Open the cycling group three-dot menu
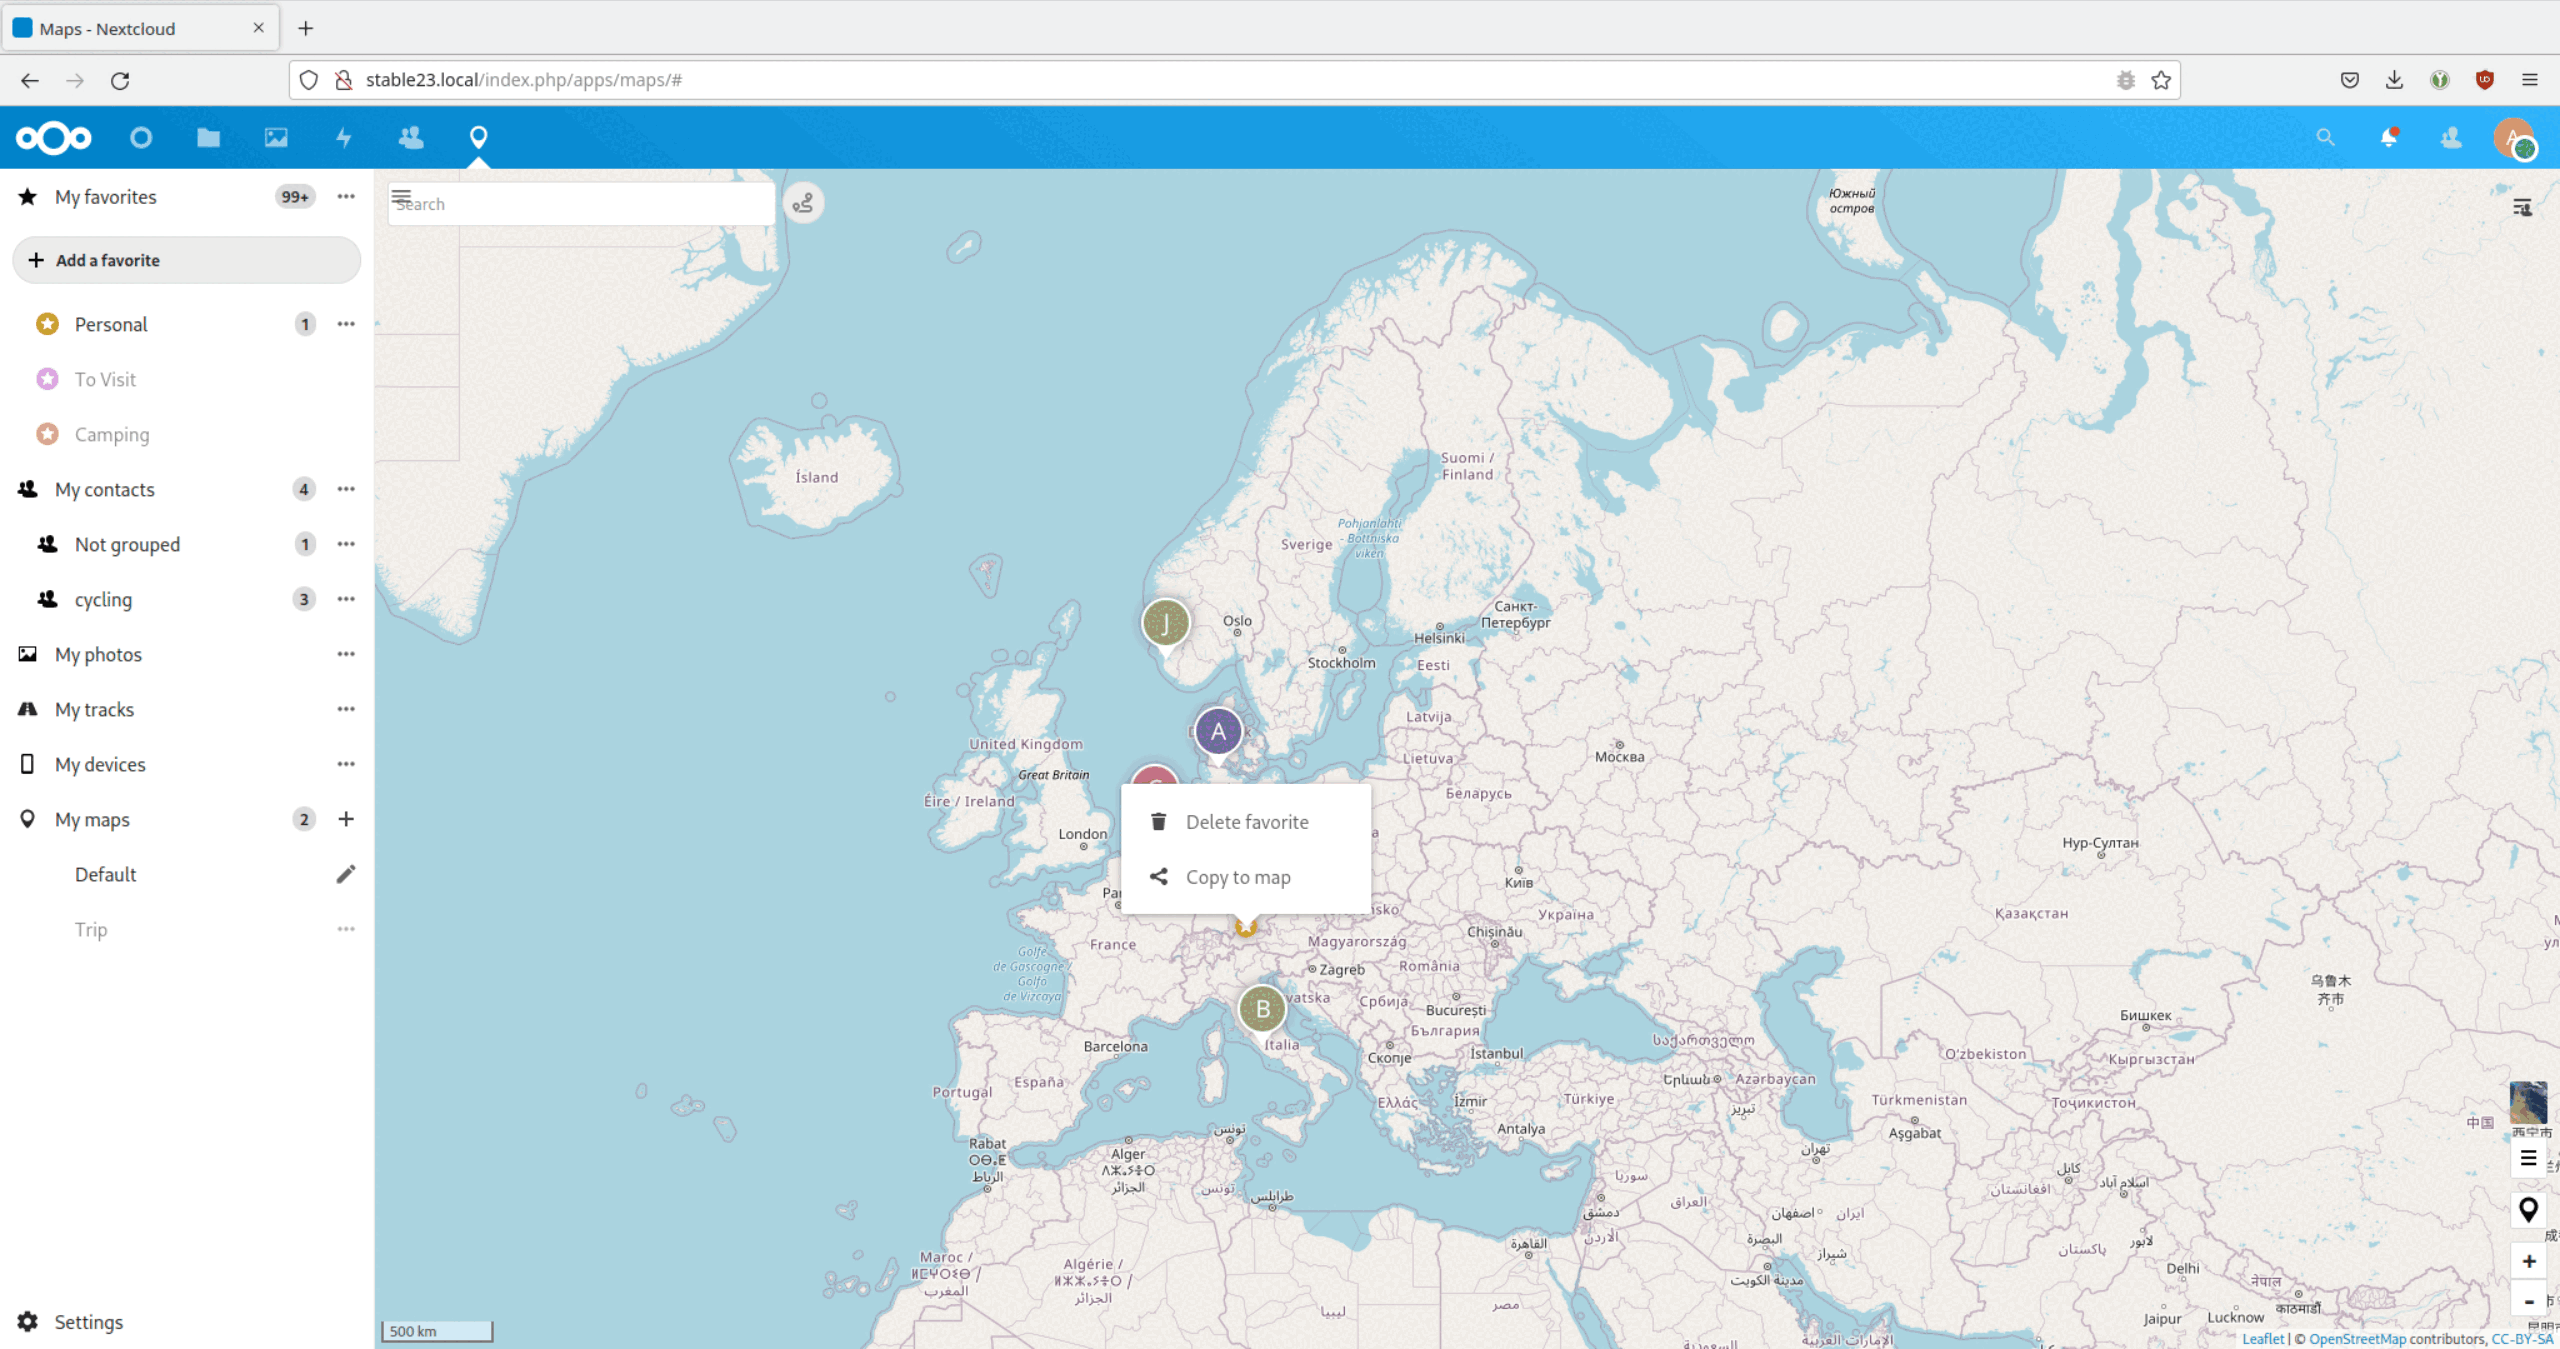Image resolution: width=2560 pixels, height=1349 pixels. (x=346, y=599)
